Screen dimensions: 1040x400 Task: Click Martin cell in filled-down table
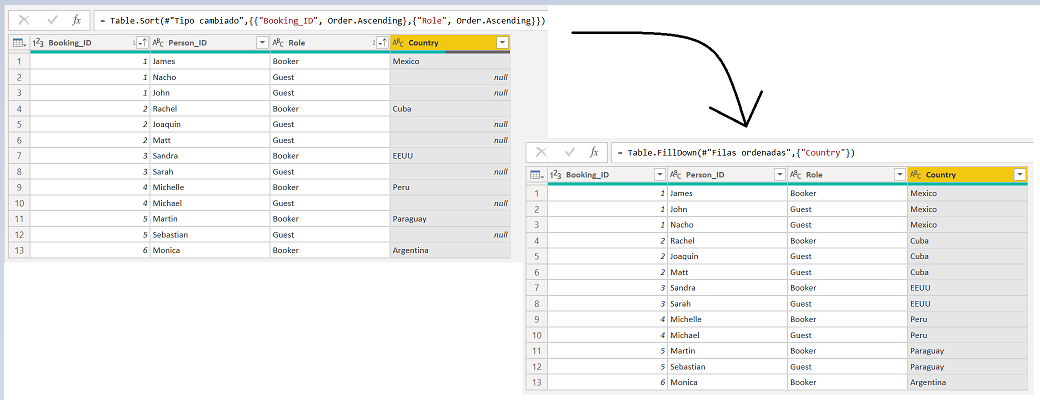[727, 350]
